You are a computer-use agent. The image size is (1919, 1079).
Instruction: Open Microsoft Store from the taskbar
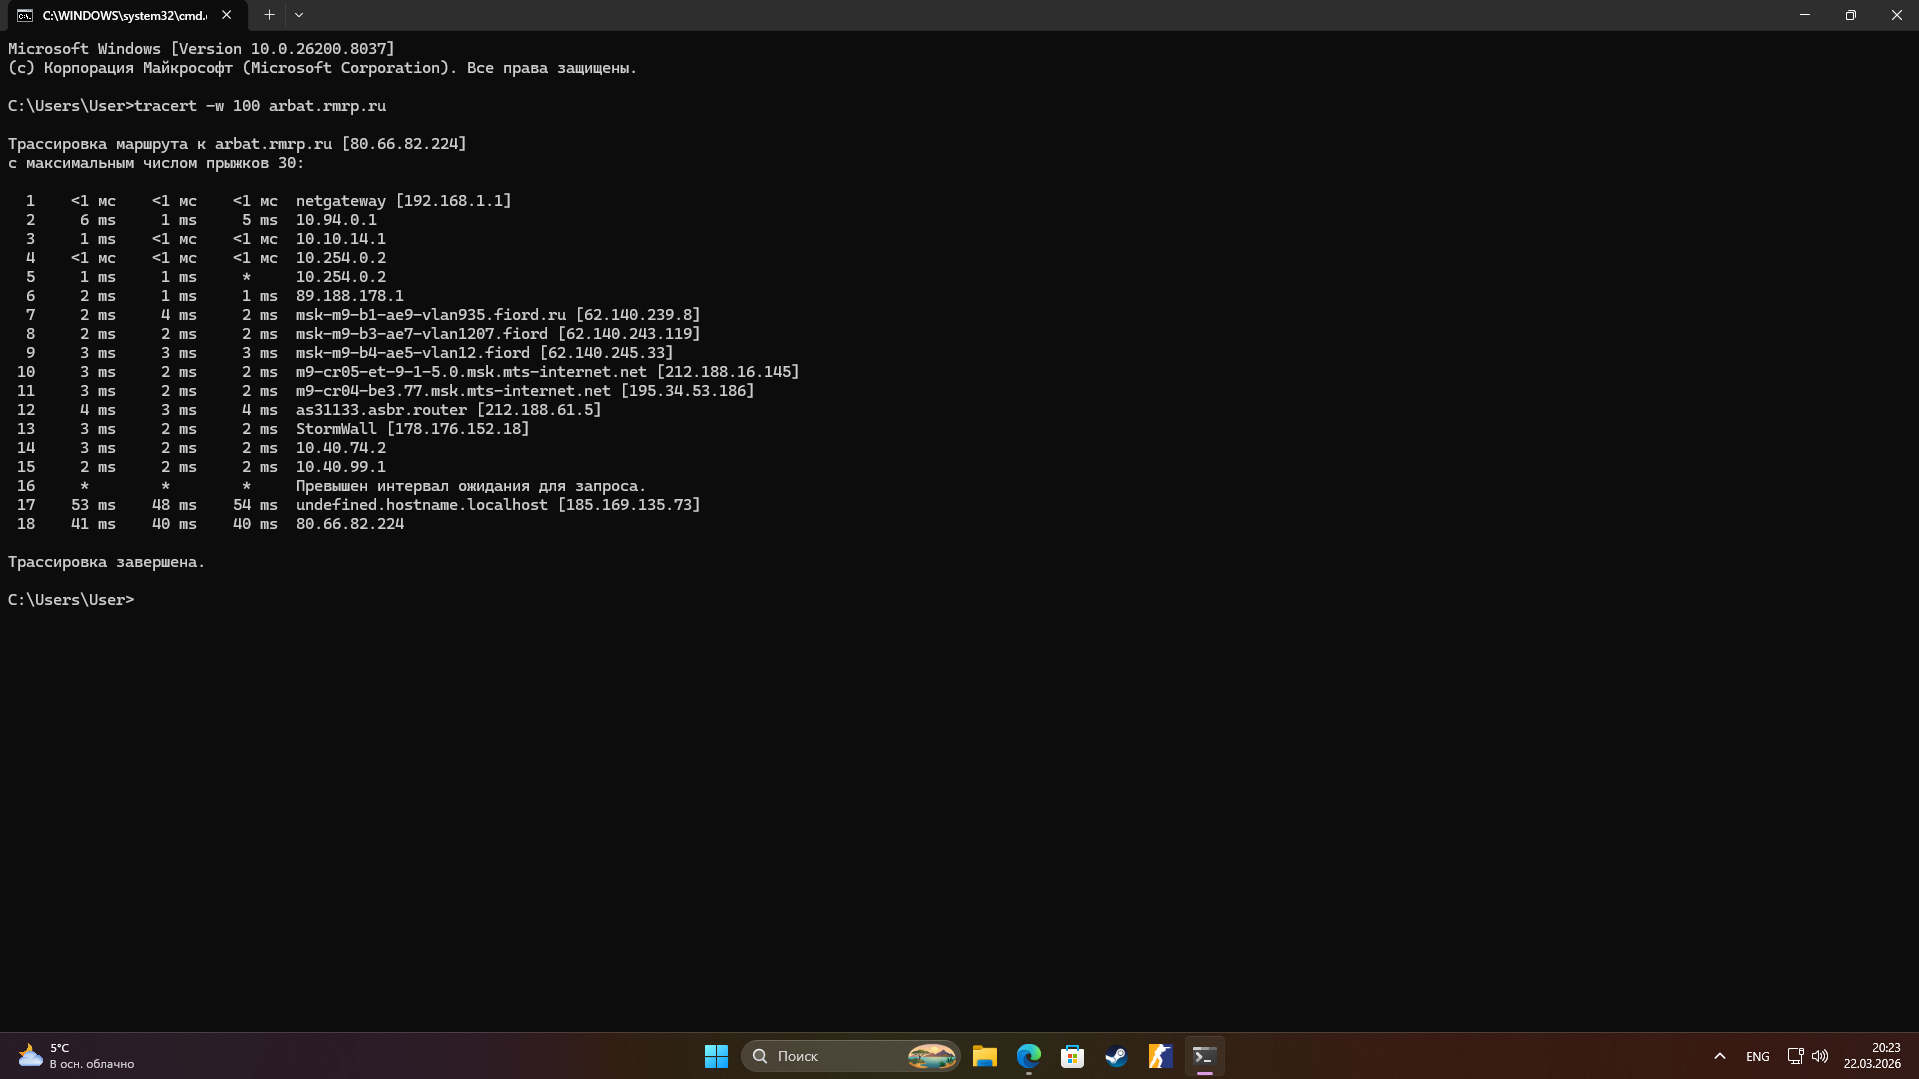point(1073,1056)
